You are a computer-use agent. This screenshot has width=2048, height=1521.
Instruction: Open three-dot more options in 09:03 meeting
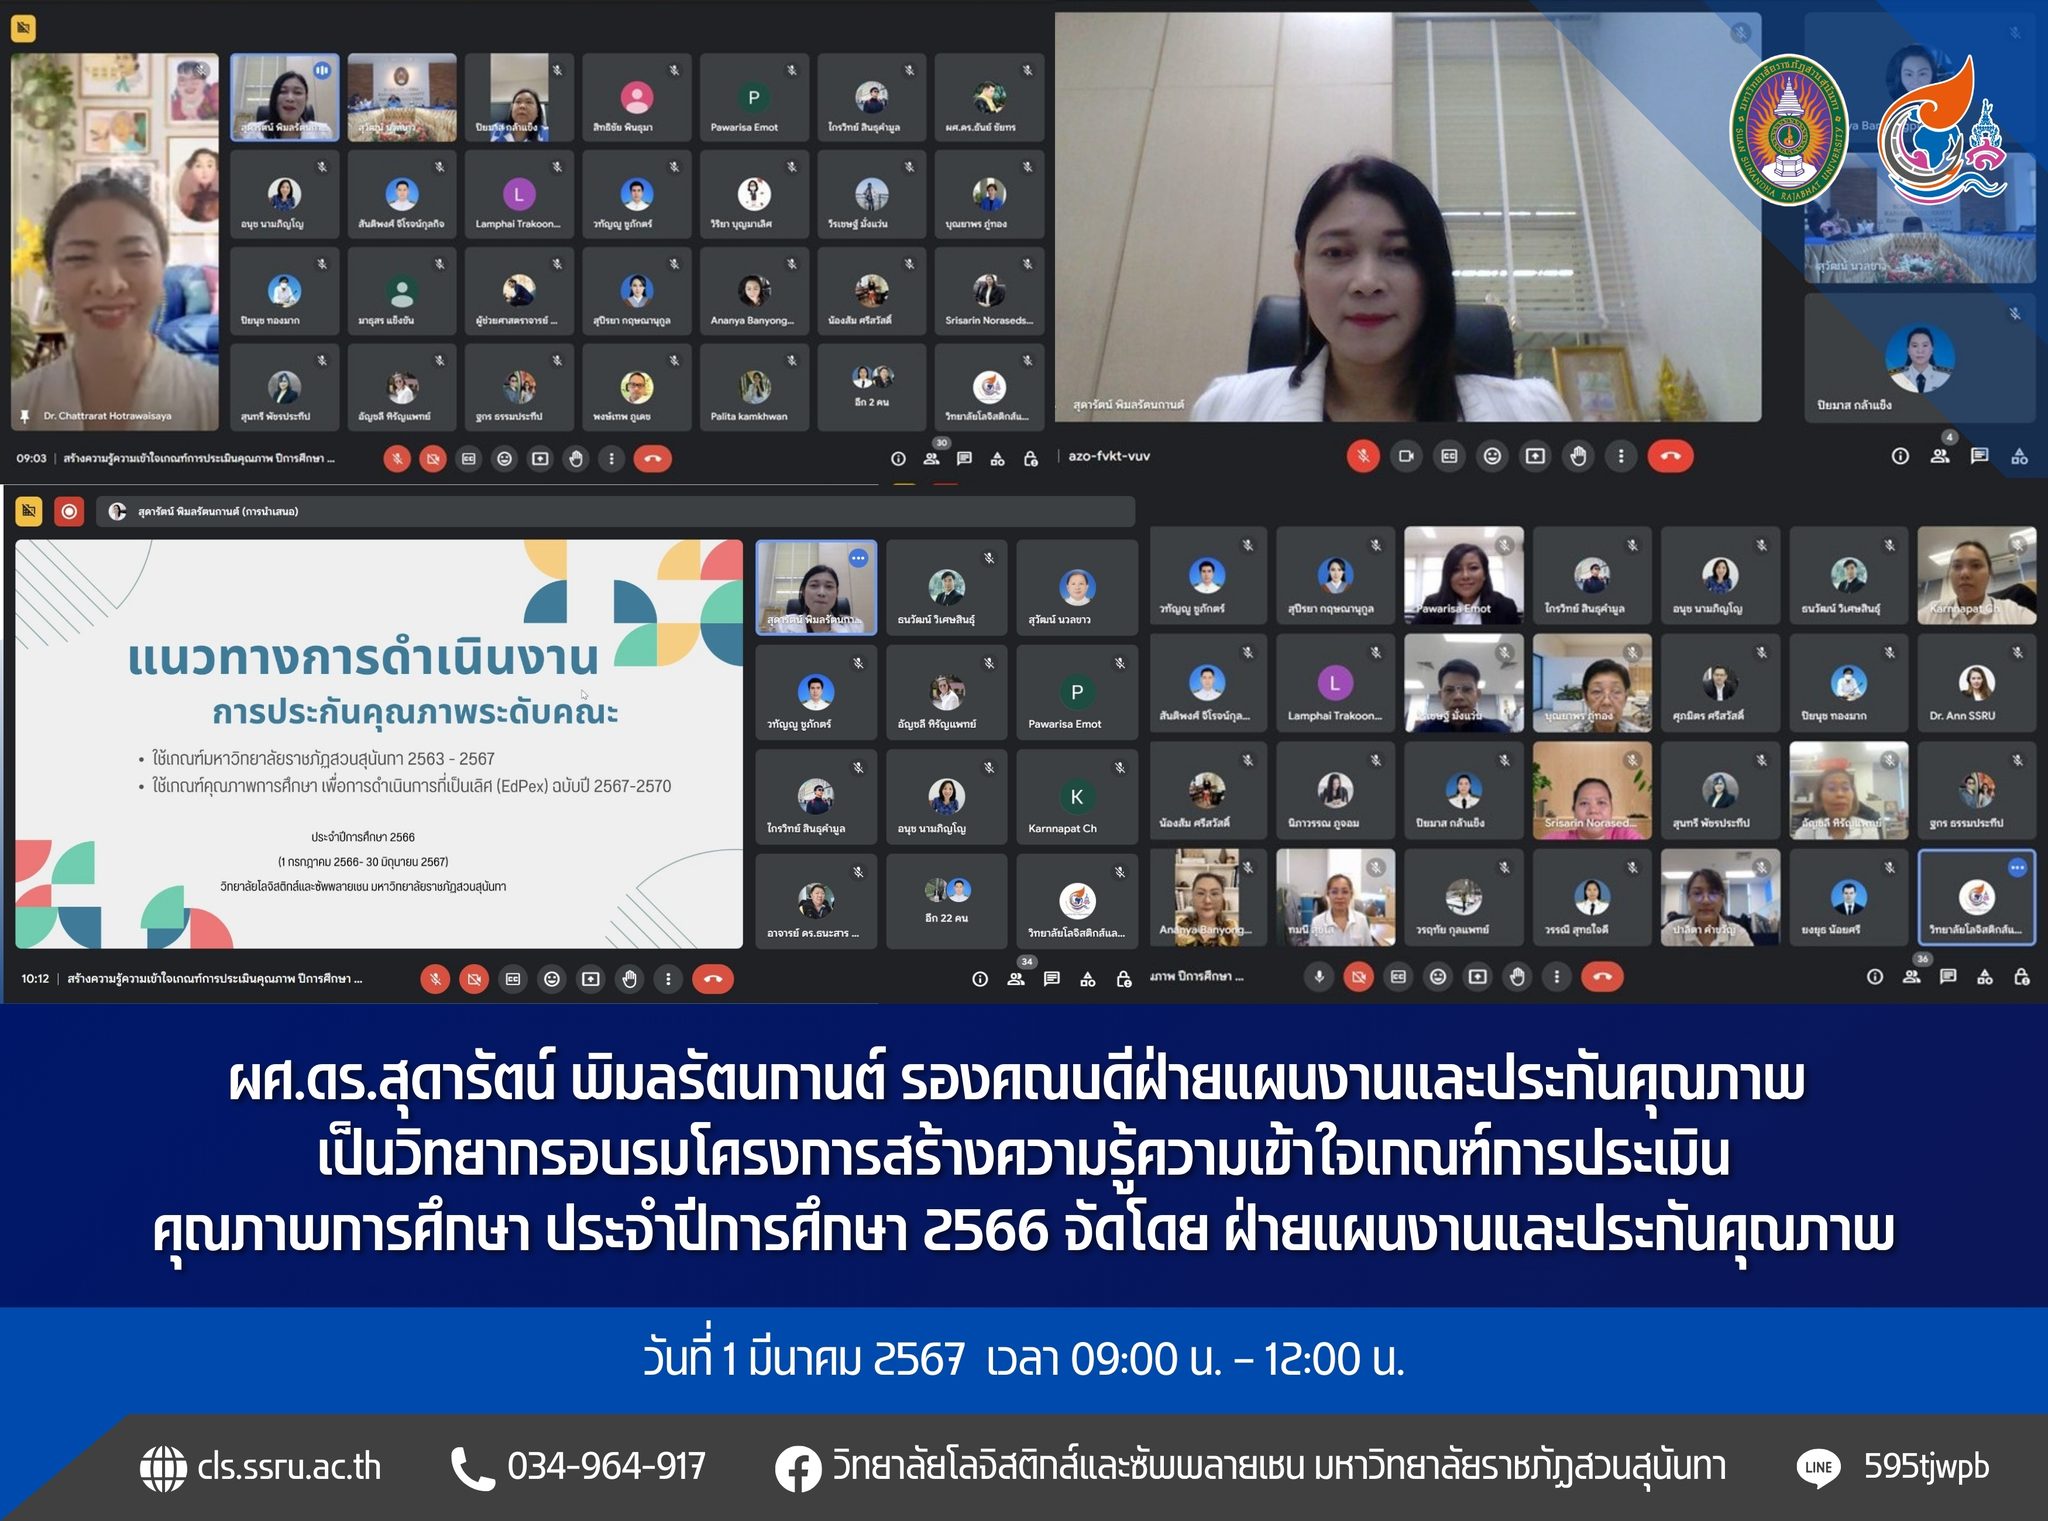coord(612,459)
